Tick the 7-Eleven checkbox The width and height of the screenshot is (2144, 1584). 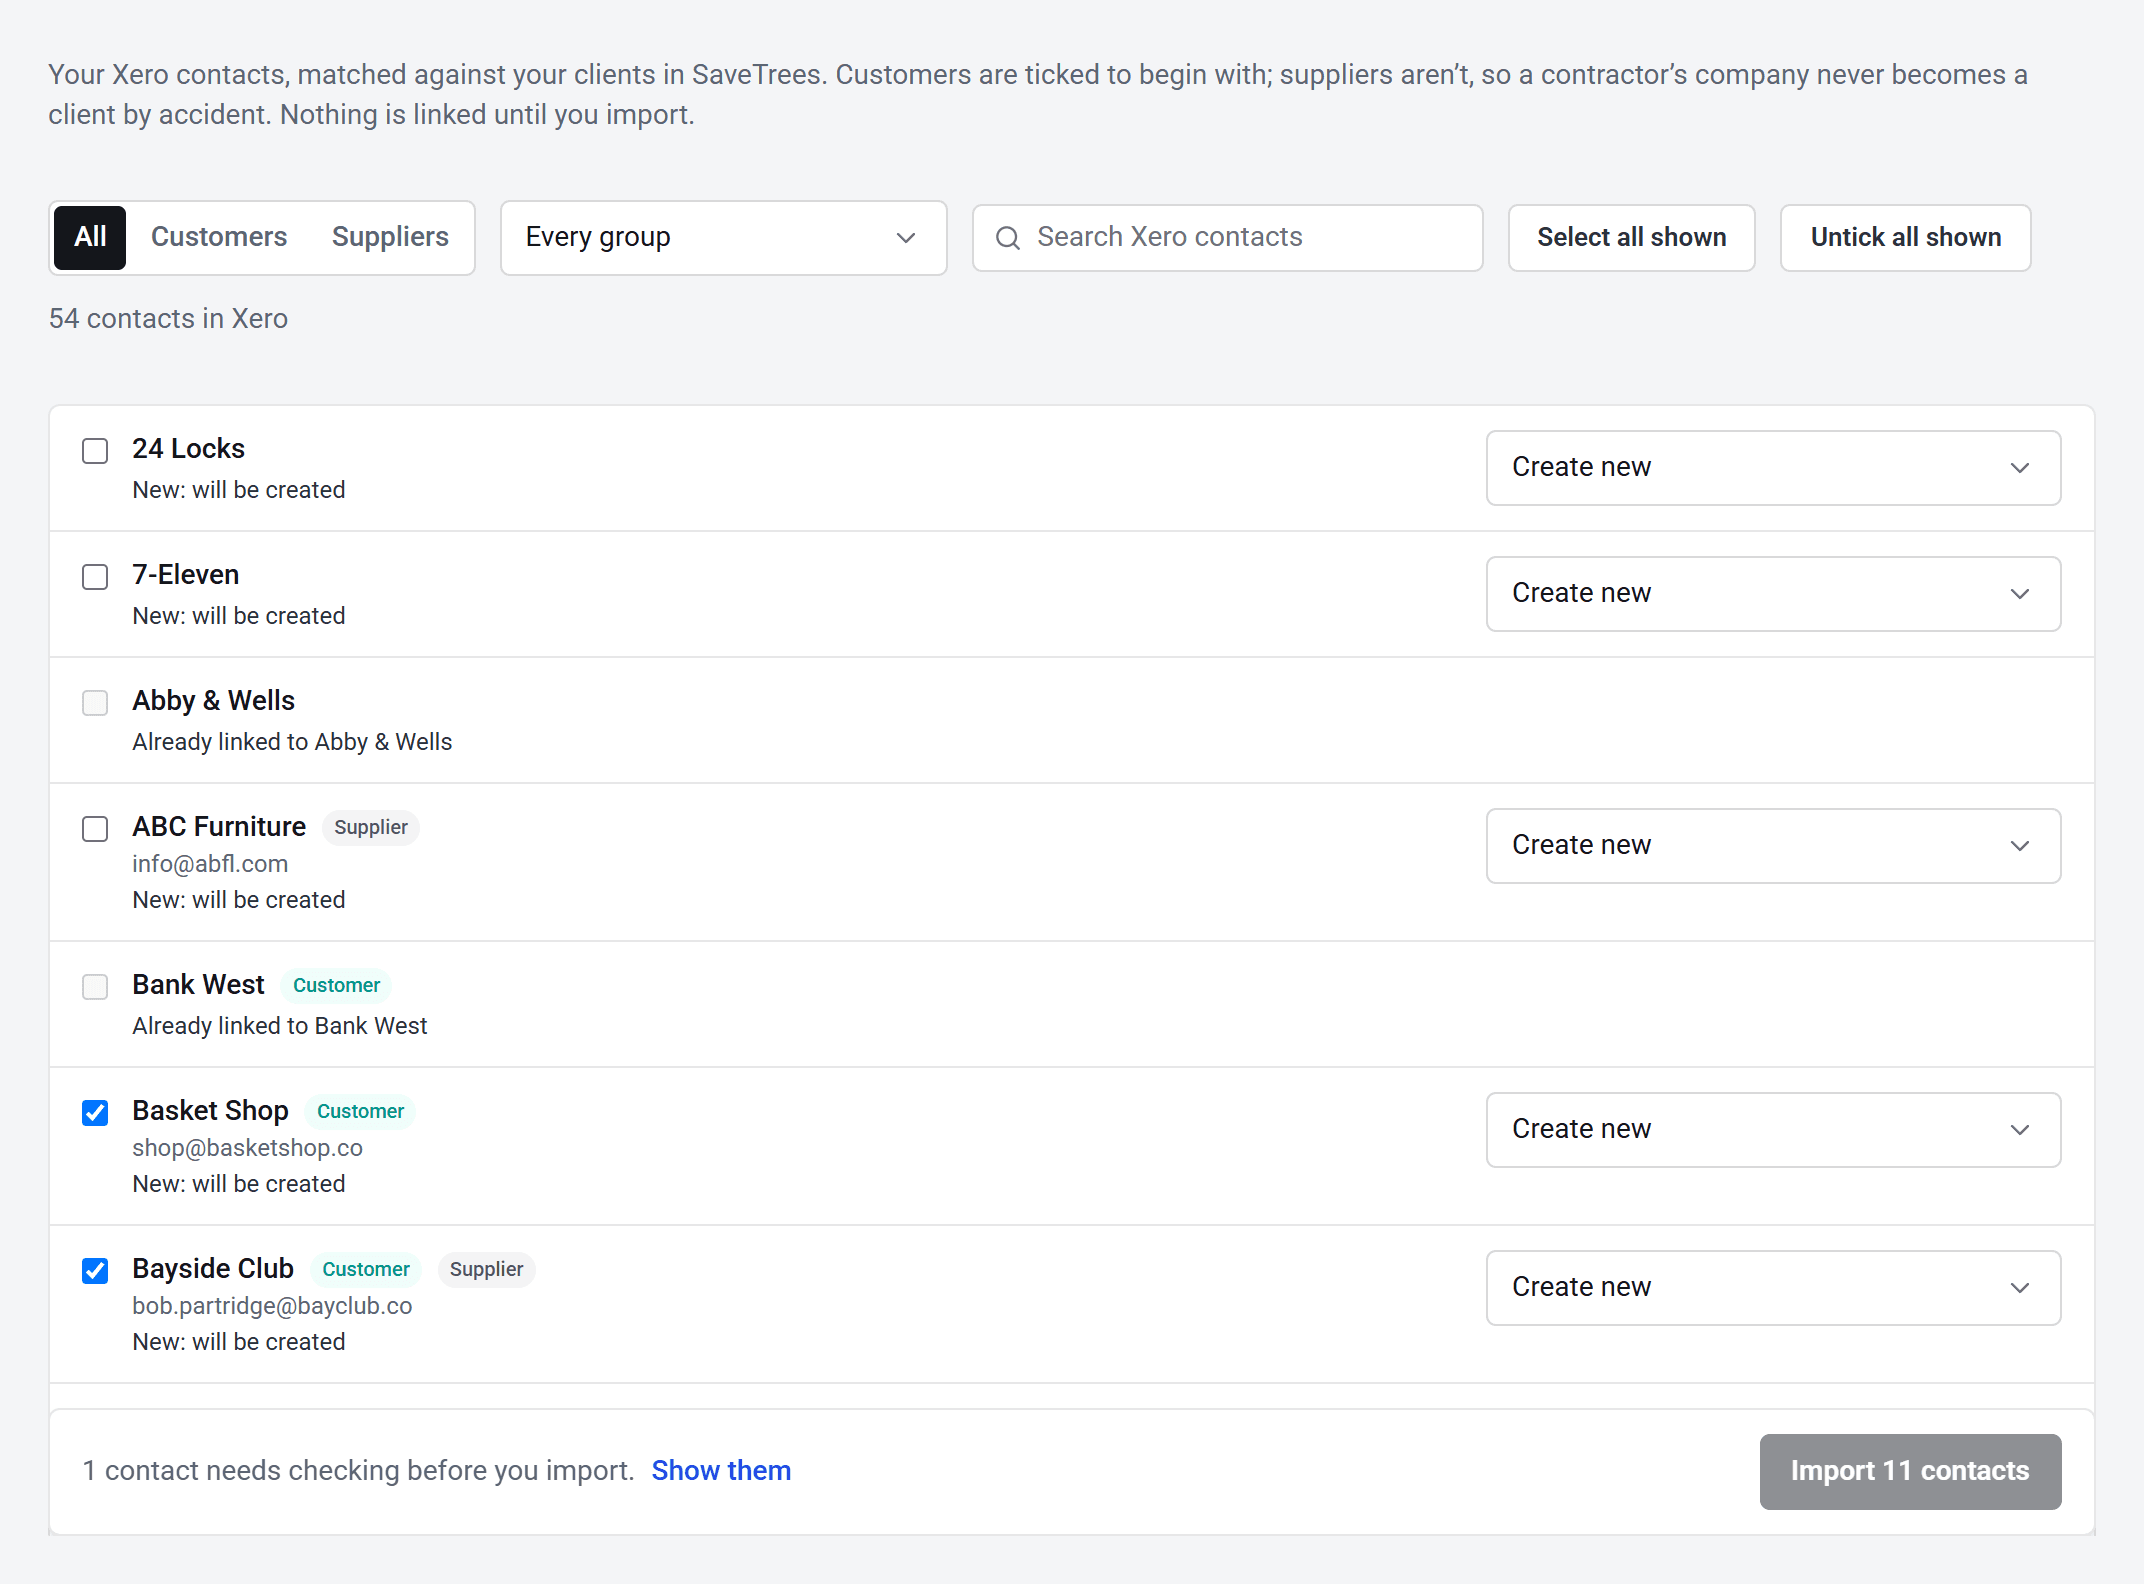pyautogui.click(x=95, y=577)
